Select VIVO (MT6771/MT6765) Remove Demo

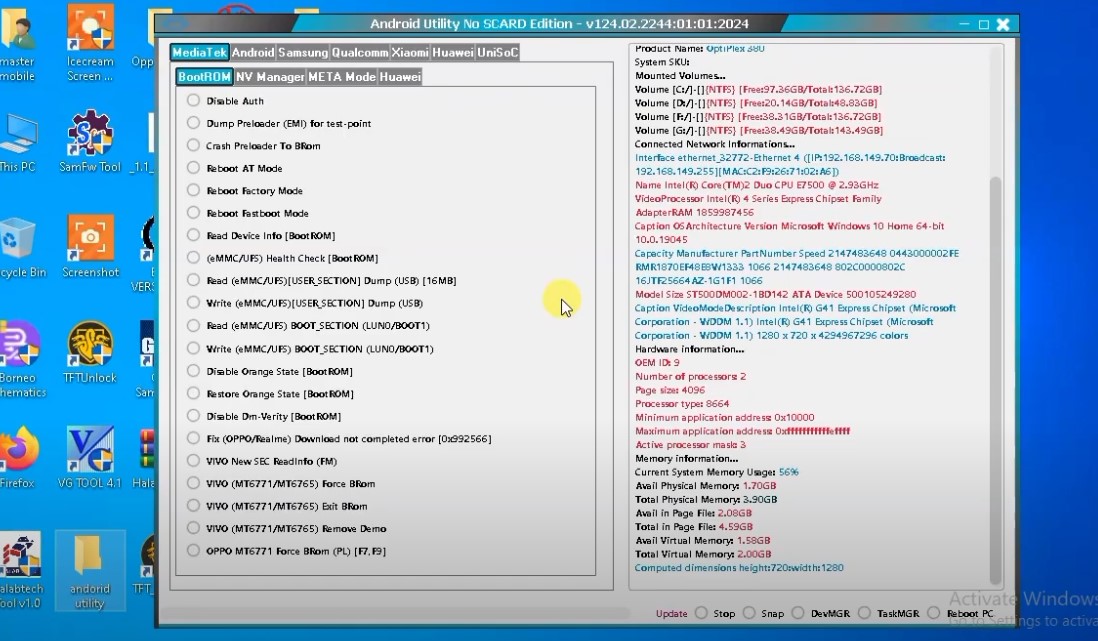pos(193,528)
